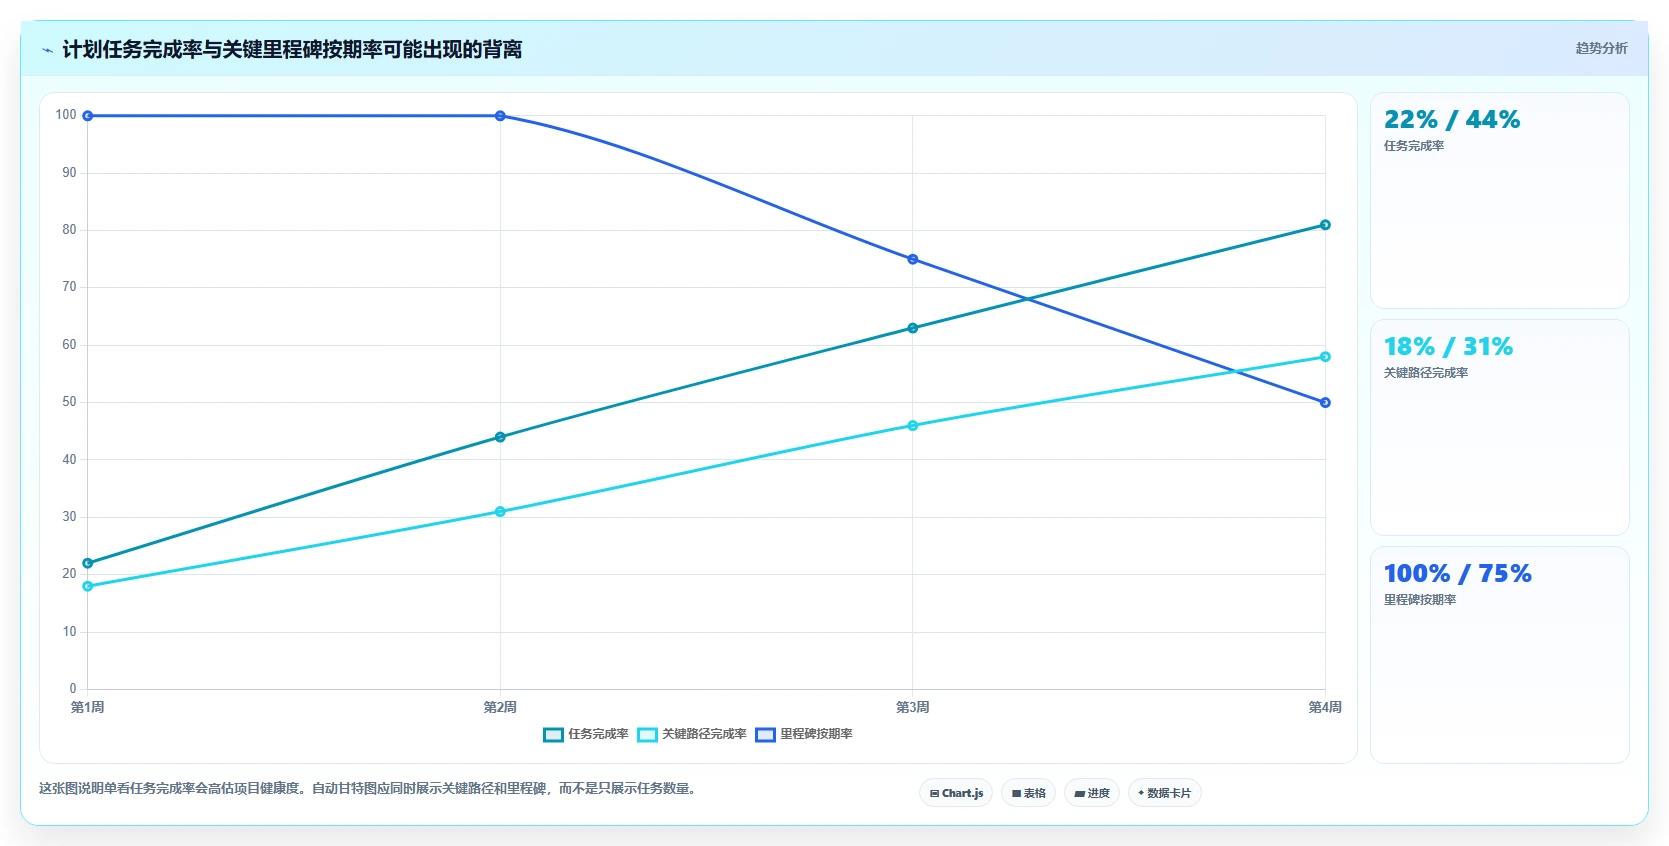Click the 第1周 x-axis label
The height and width of the screenshot is (846, 1669).
[x=88, y=707]
